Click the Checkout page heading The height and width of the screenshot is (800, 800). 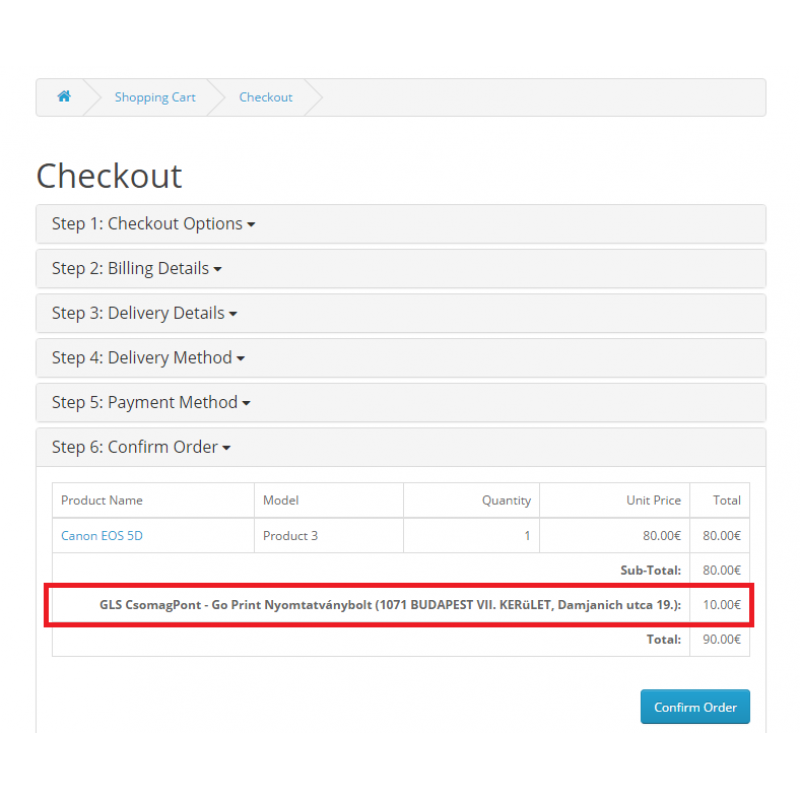point(109,176)
